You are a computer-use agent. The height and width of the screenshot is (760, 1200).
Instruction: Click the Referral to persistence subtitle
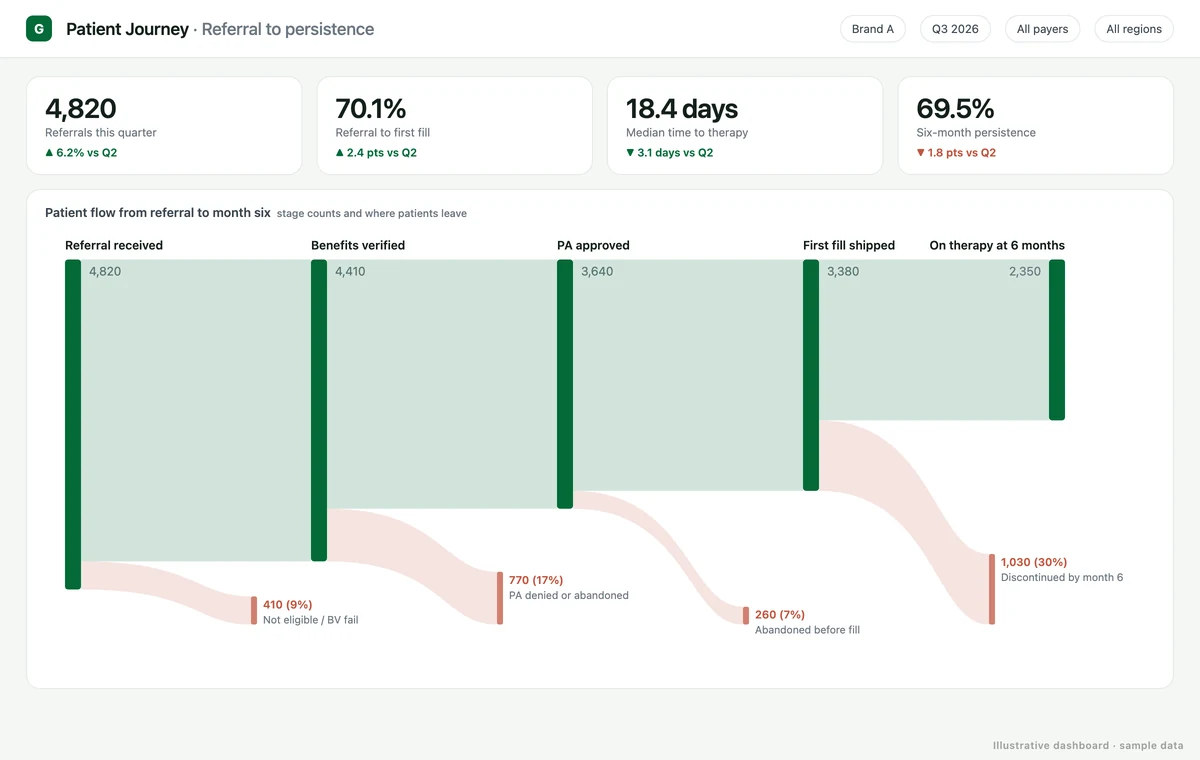point(288,29)
